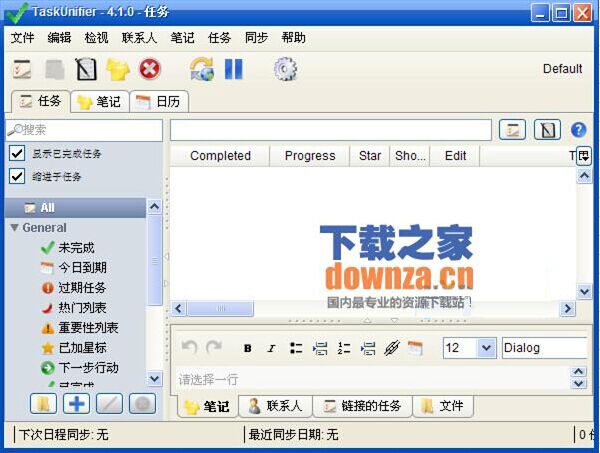Click the yellow shirt toolbar icon
Image resolution: width=600 pixels, height=453 pixels.
click(x=118, y=69)
